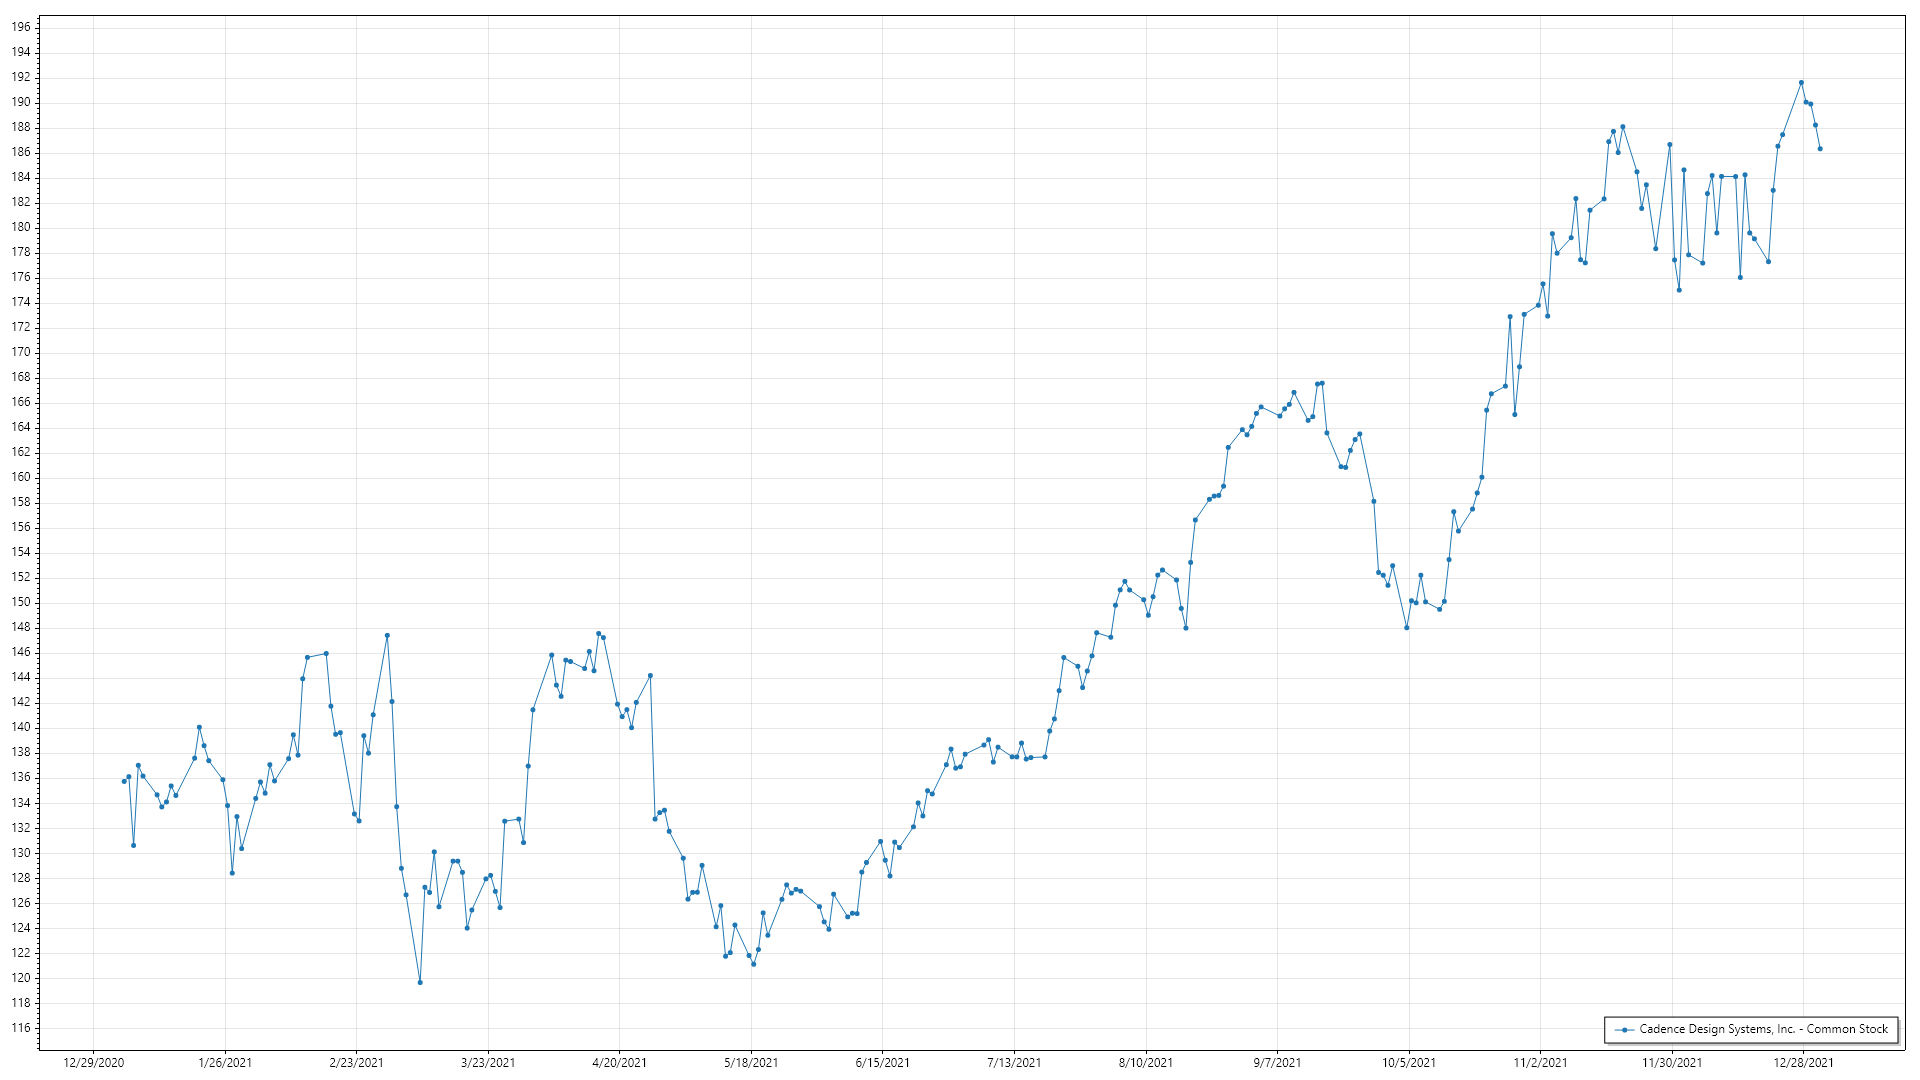Select the 170 y-axis value label
1920x1080 pixels.
[21, 352]
